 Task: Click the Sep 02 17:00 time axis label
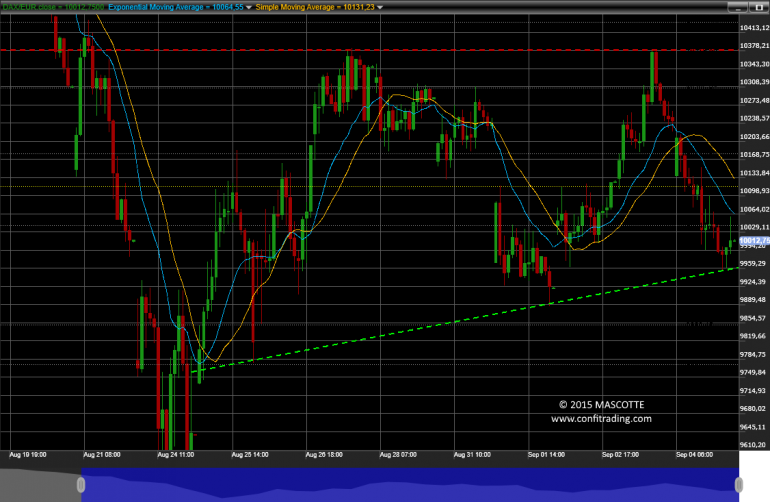pos(621,455)
